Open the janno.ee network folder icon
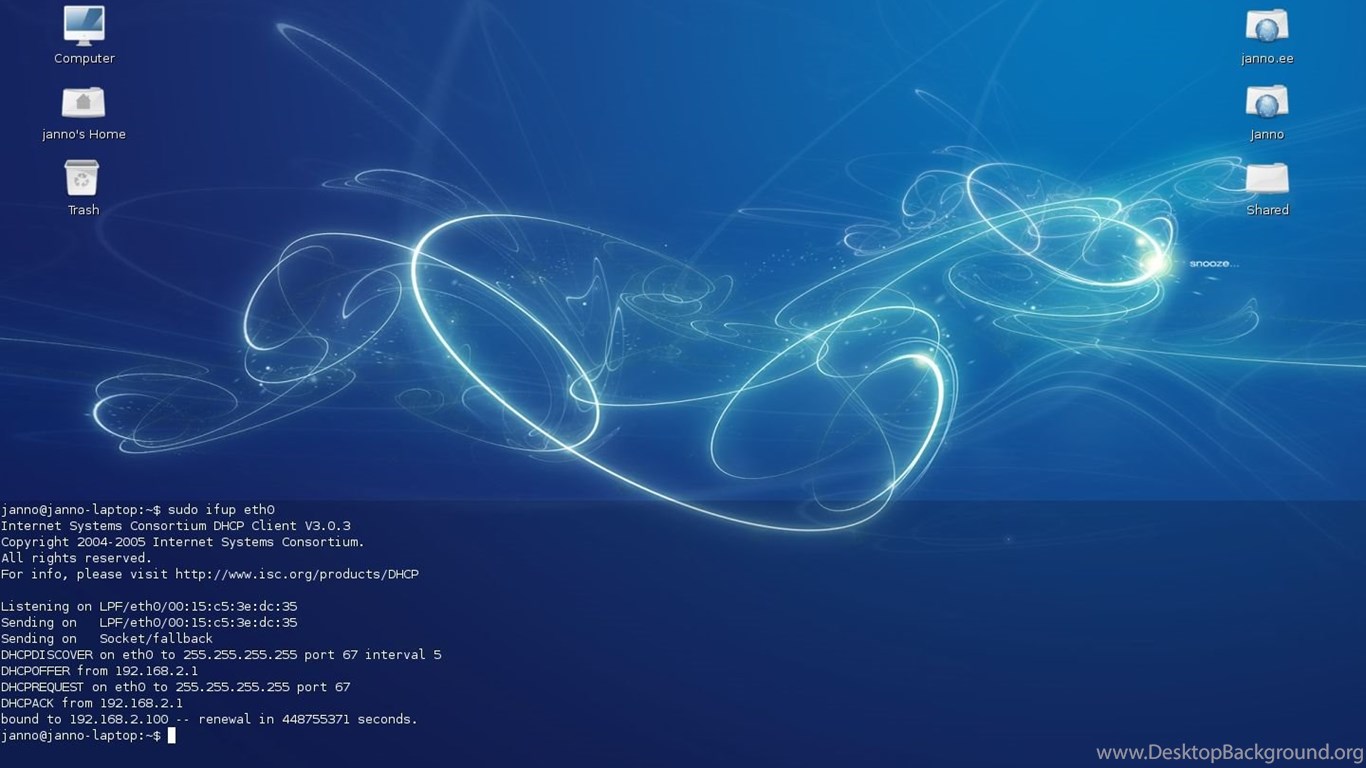 (1266, 26)
